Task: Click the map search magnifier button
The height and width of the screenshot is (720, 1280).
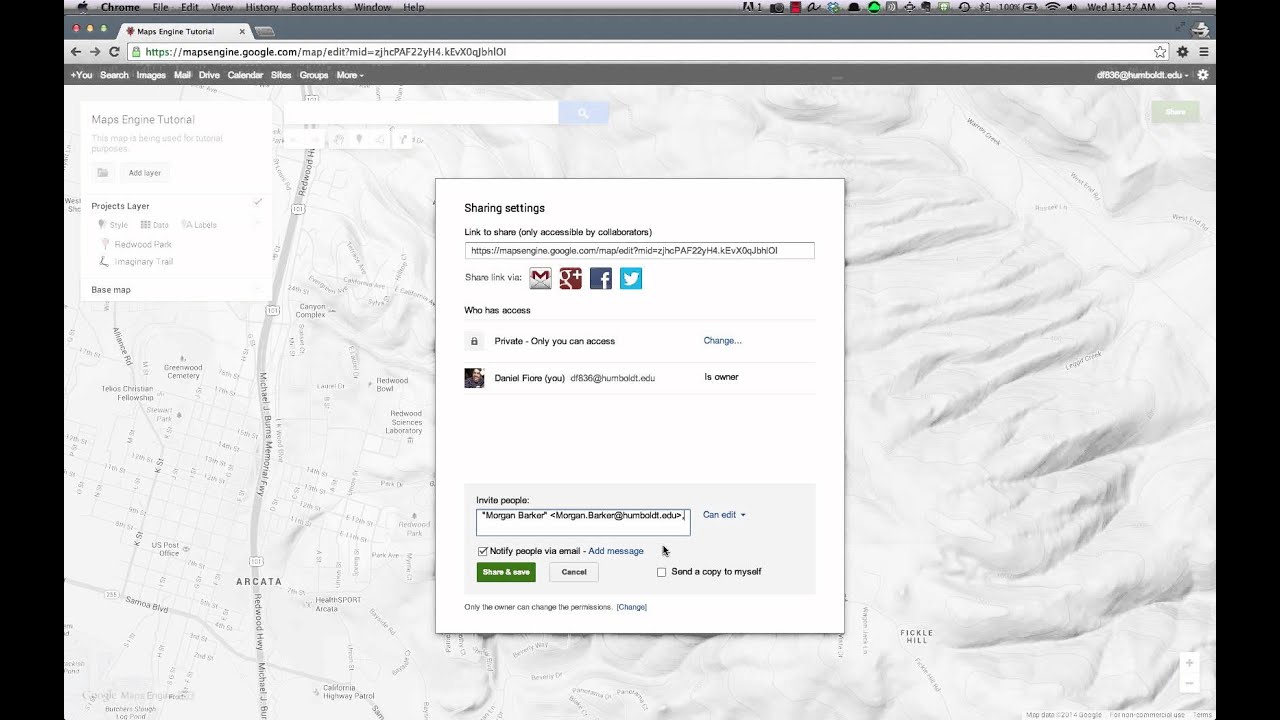Action: click(583, 113)
